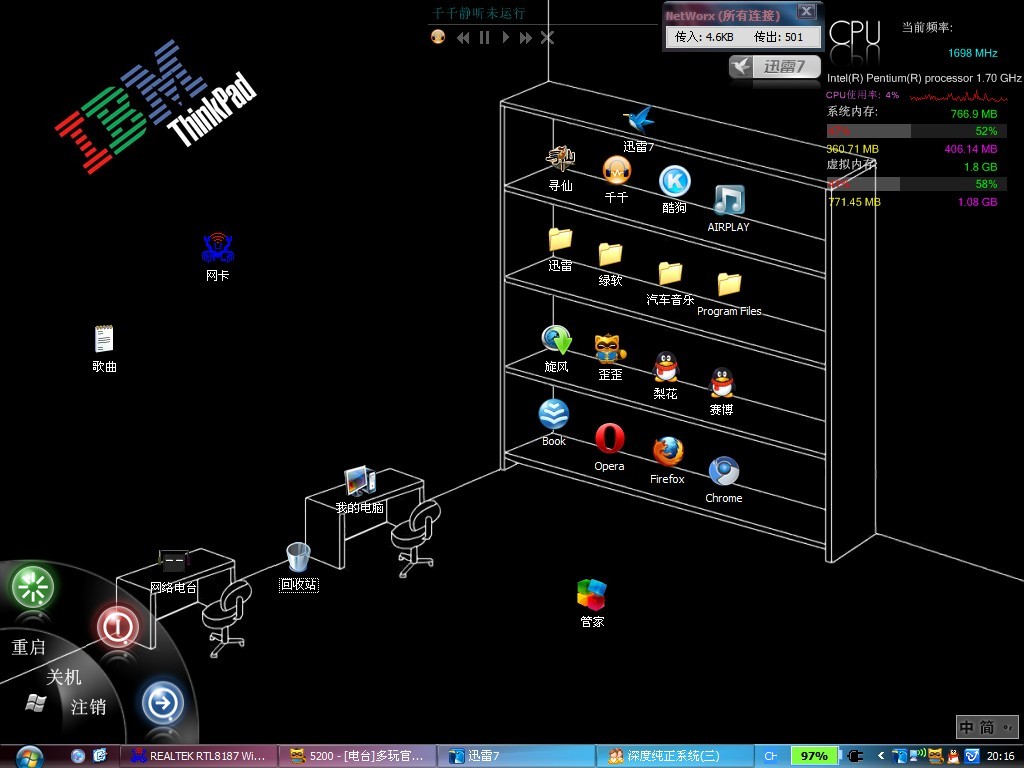The width and height of the screenshot is (1024, 768).
Task: Click the Windows flag icon in the corner menu
Action: pyautogui.click(x=35, y=703)
